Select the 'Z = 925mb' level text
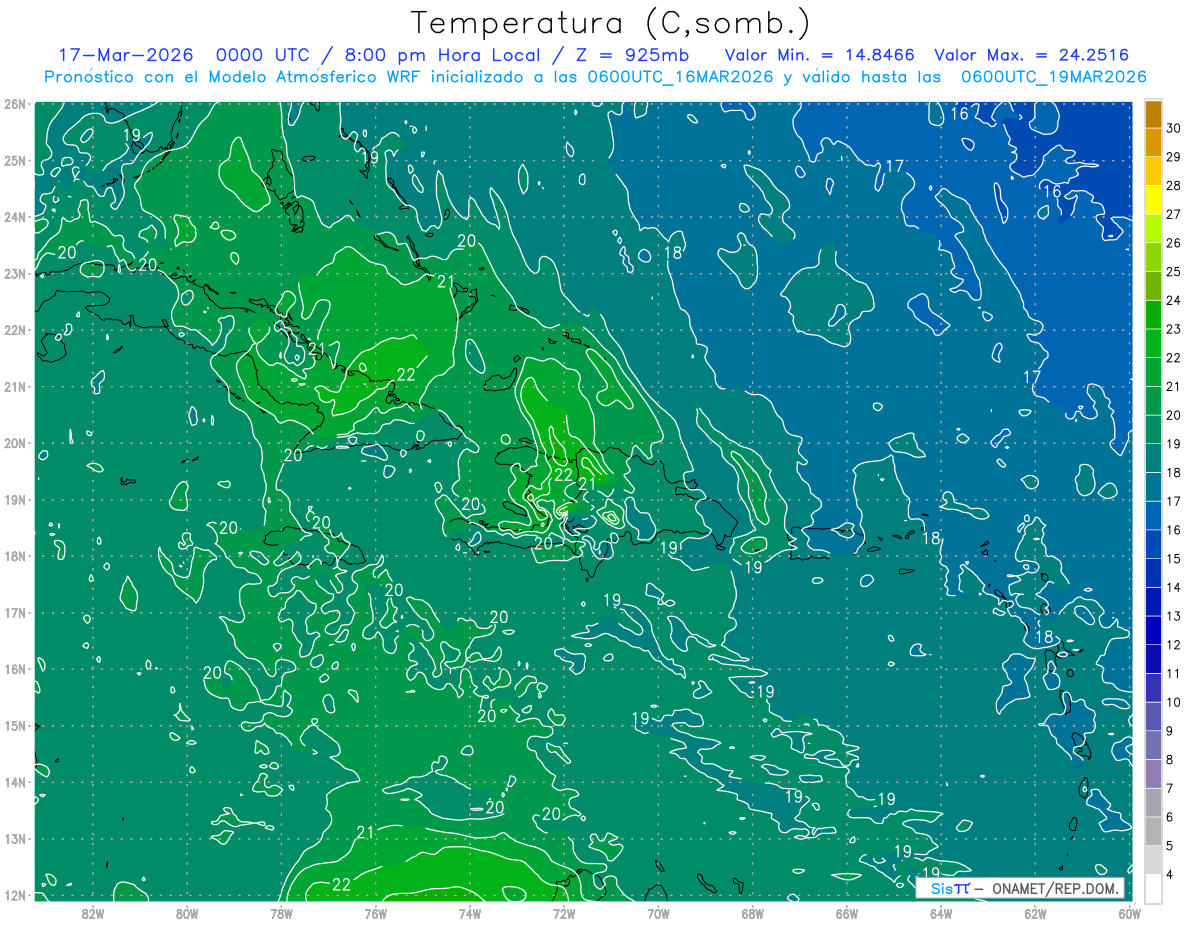The image size is (1200, 927). pyautogui.click(x=632, y=55)
